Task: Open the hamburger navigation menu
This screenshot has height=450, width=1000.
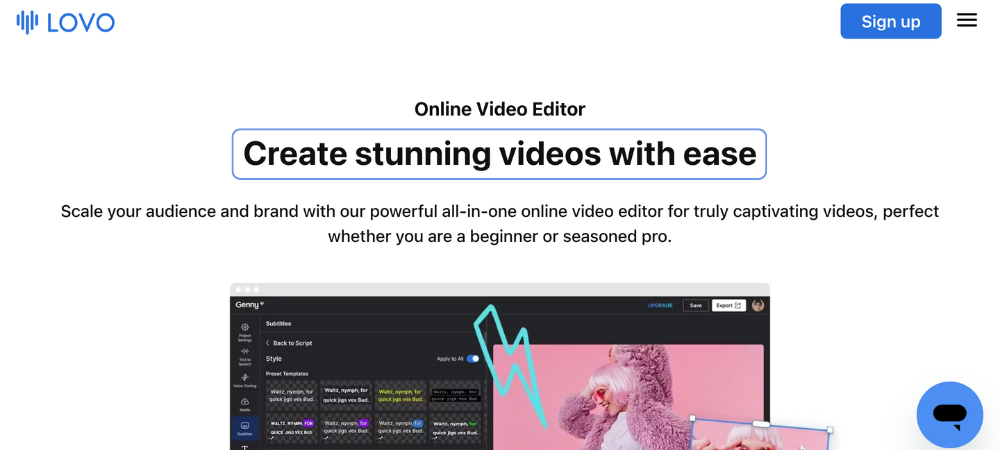Action: 967,20
